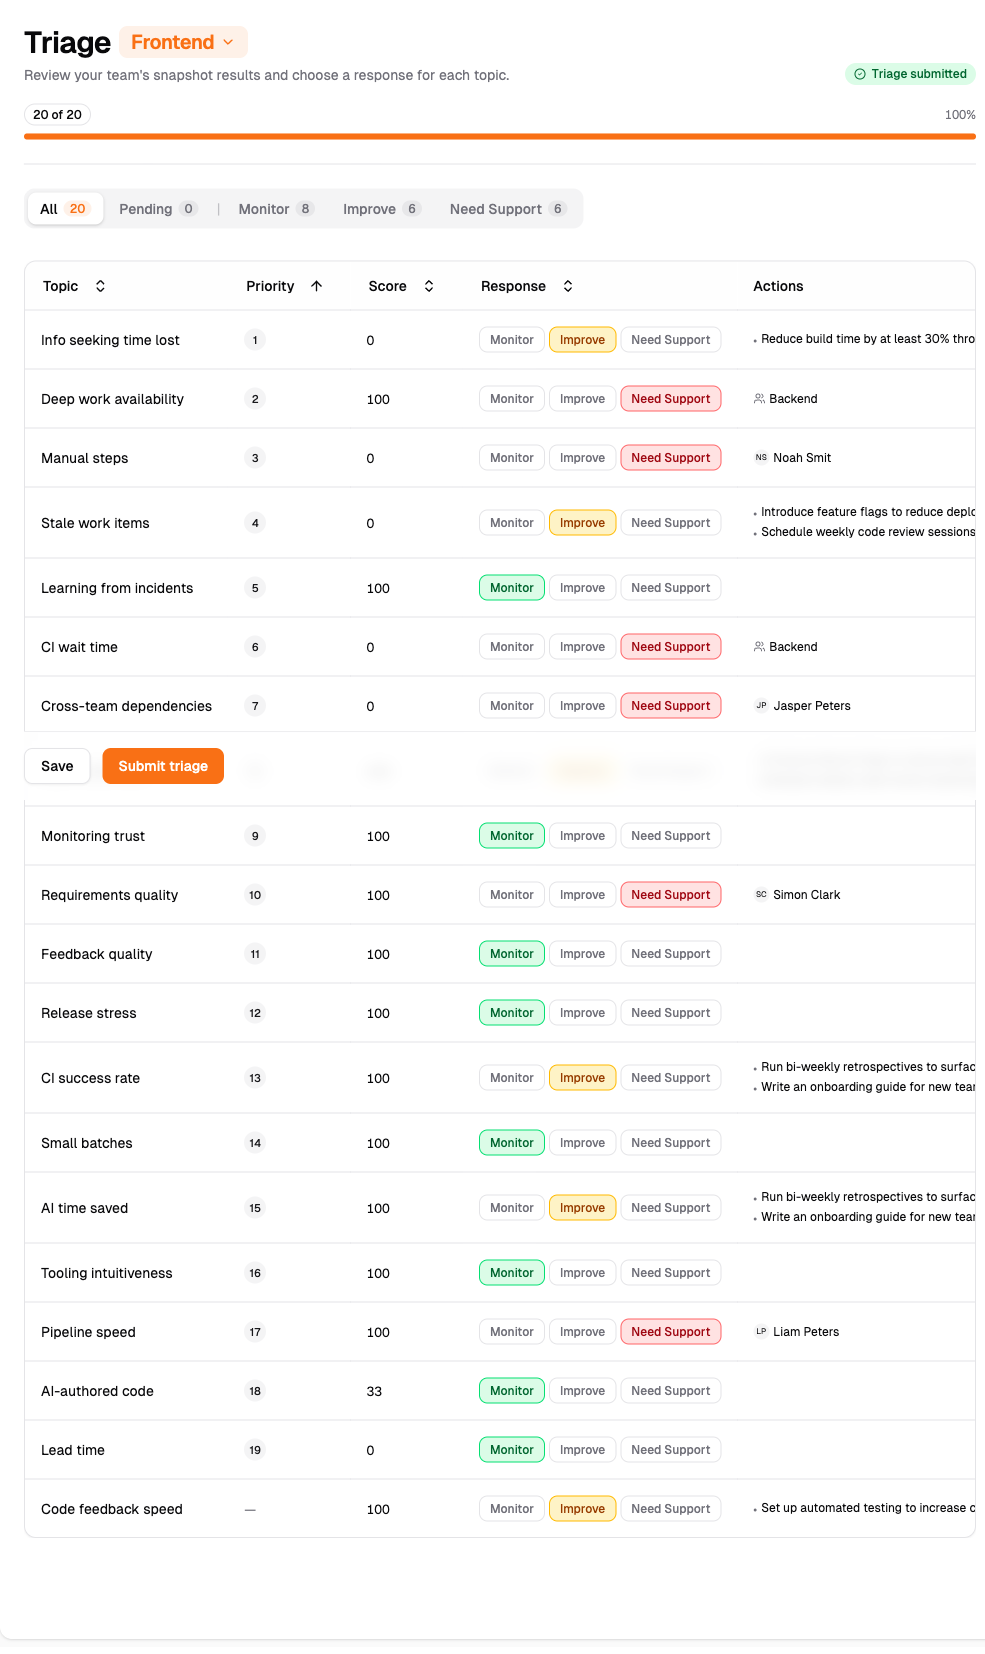
Task: Click the sort icon next to Topic
Action: [100, 285]
